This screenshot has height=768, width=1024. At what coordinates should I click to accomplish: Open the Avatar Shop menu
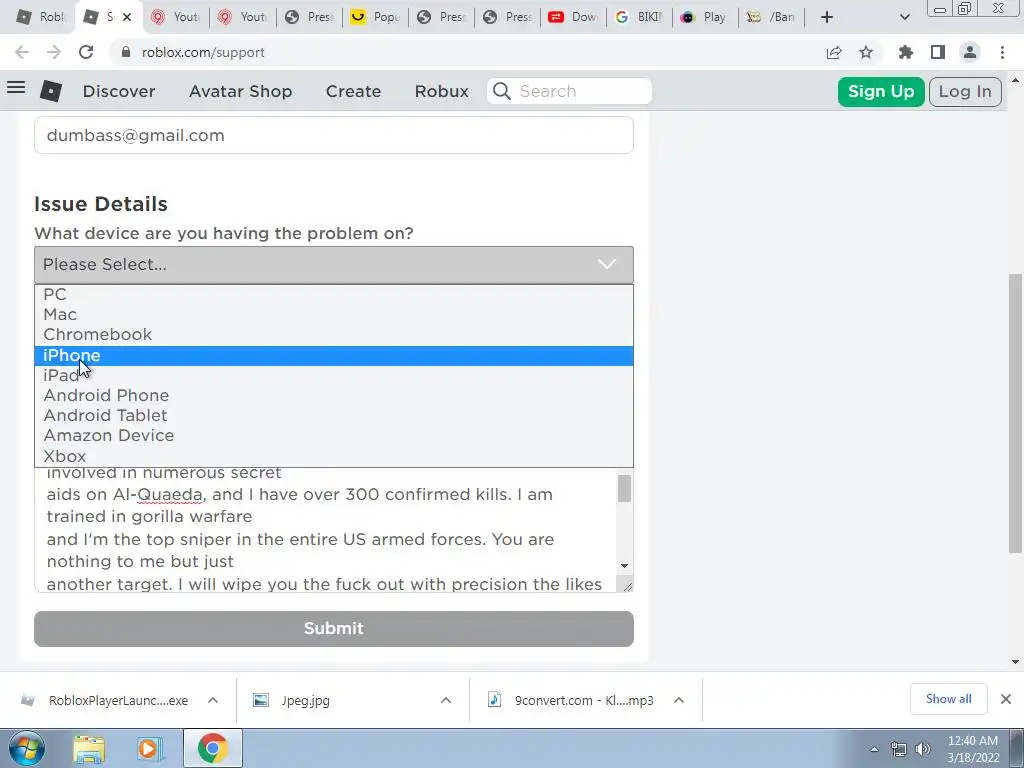pyautogui.click(x=240, y=91)
